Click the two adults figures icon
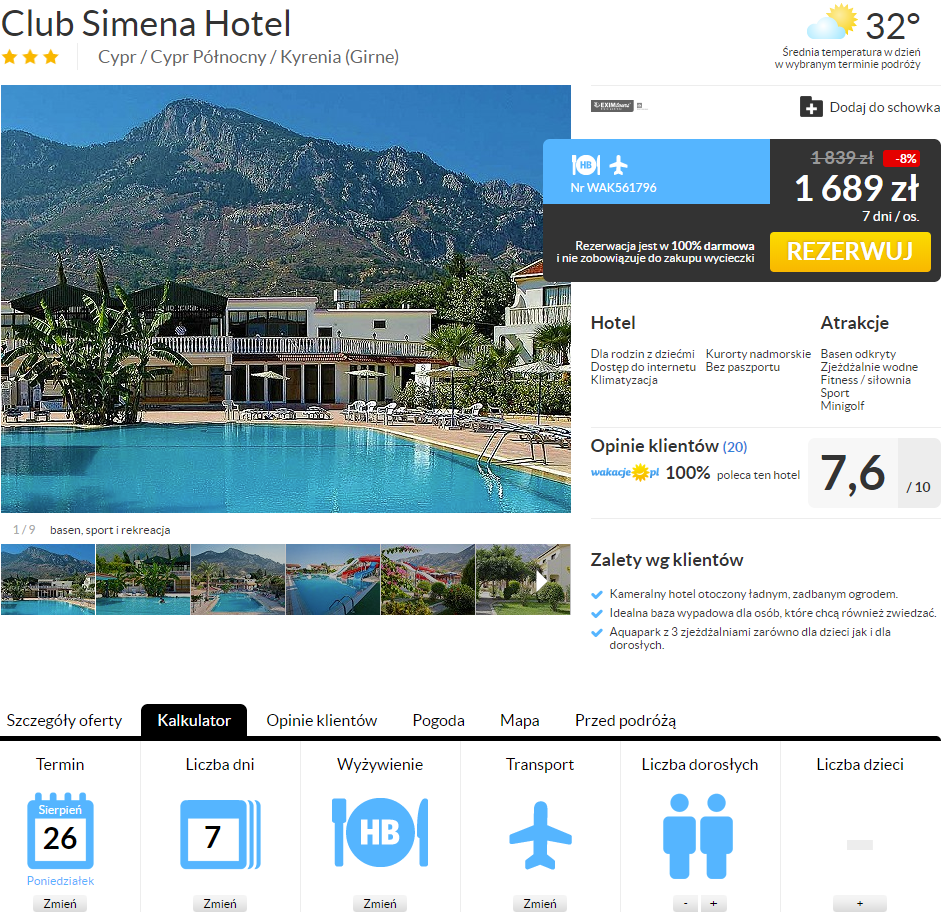Image resolution: width=941 pixels, height=919 pixels. pyautogui.click(x=698, y=836)
